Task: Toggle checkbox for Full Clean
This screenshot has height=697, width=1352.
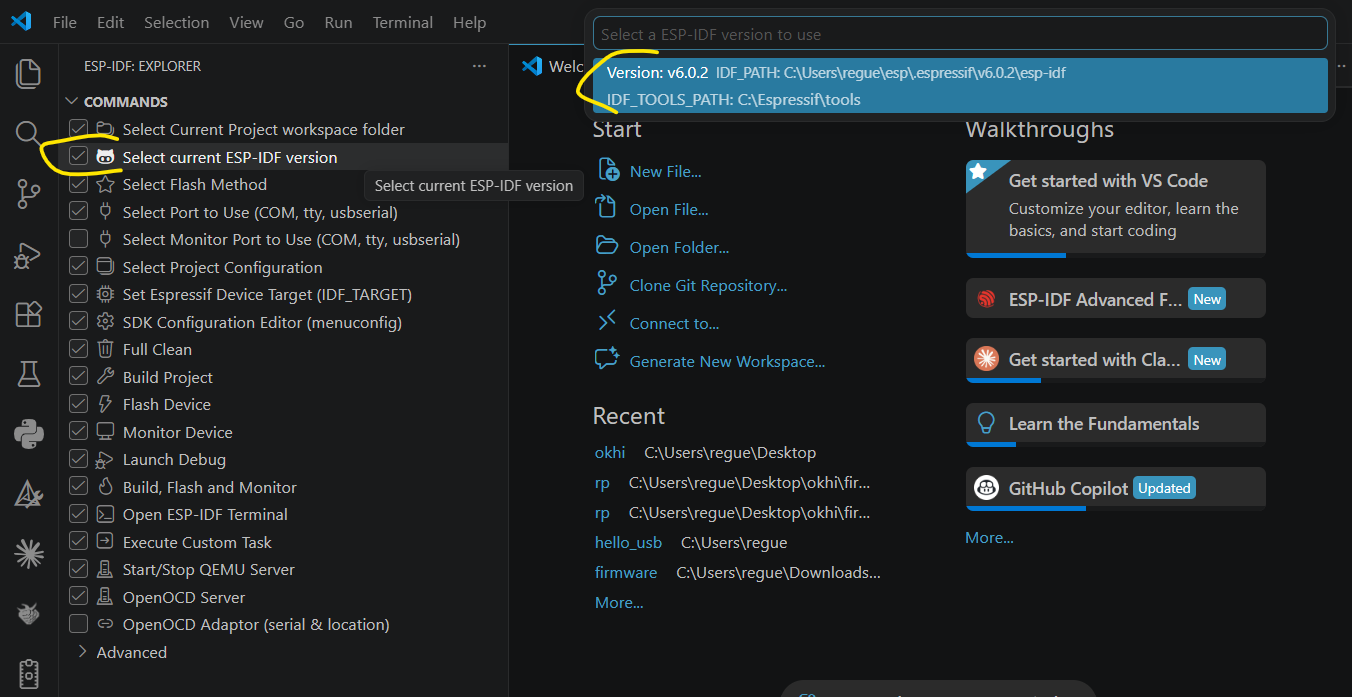Action: point(78,349)
